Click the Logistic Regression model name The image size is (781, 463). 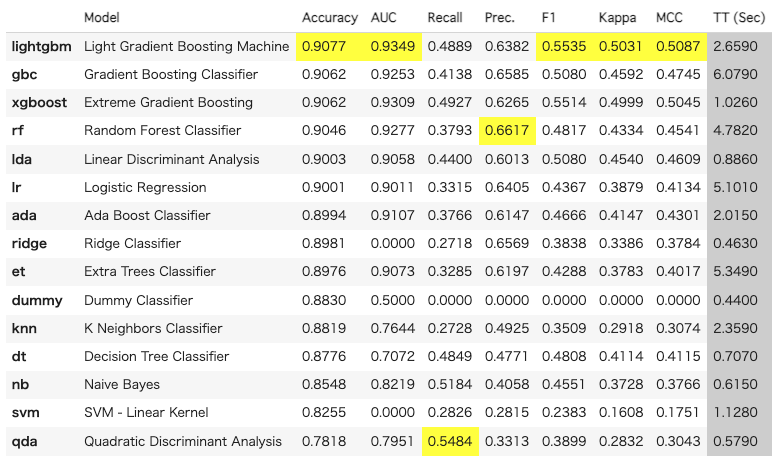click(145, 187)
